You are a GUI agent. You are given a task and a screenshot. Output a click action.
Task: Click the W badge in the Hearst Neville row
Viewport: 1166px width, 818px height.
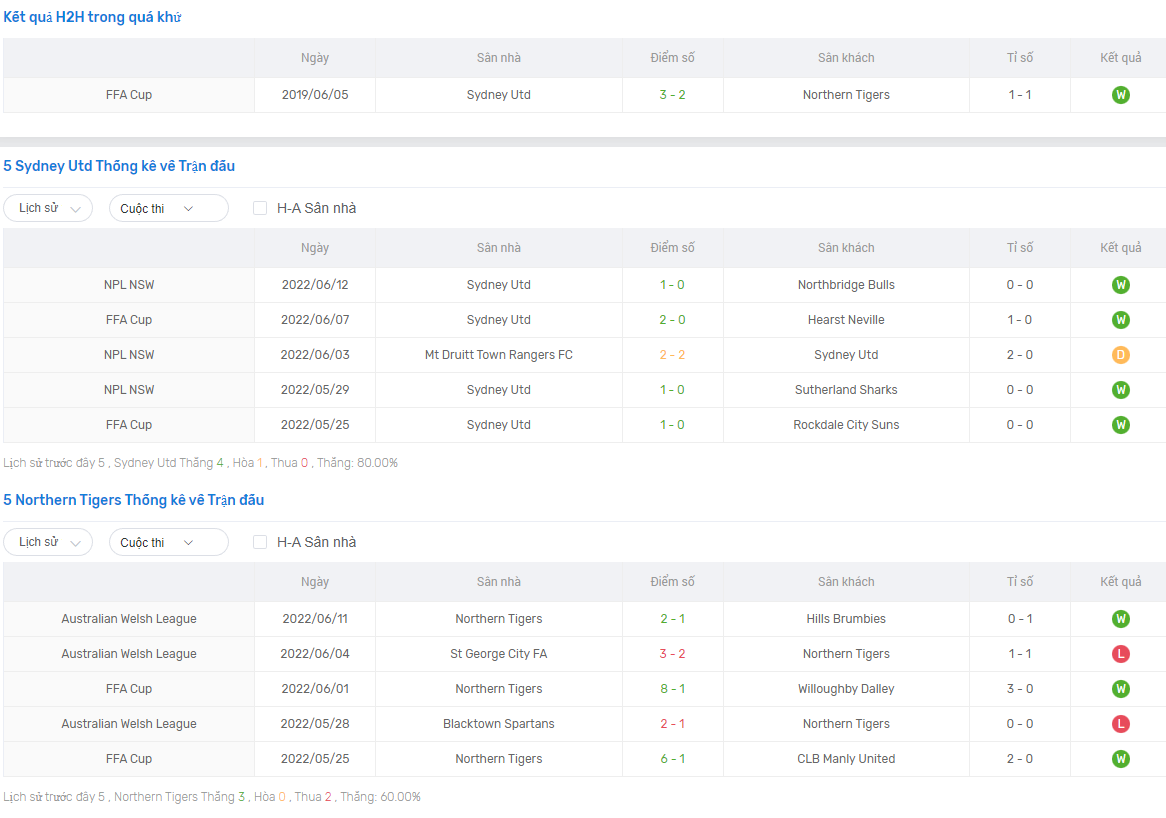point(1120,320)
